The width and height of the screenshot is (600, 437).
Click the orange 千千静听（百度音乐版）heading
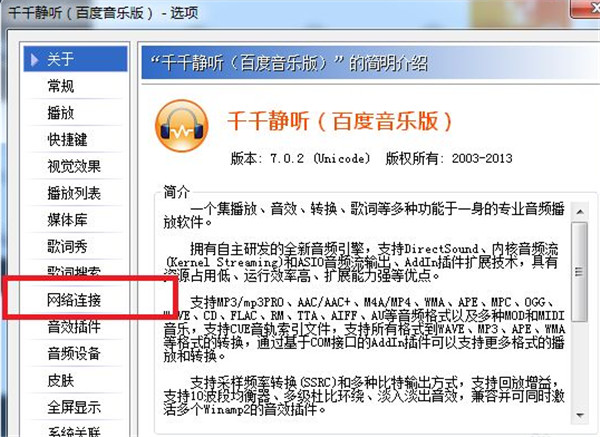(x=339, y=121)
